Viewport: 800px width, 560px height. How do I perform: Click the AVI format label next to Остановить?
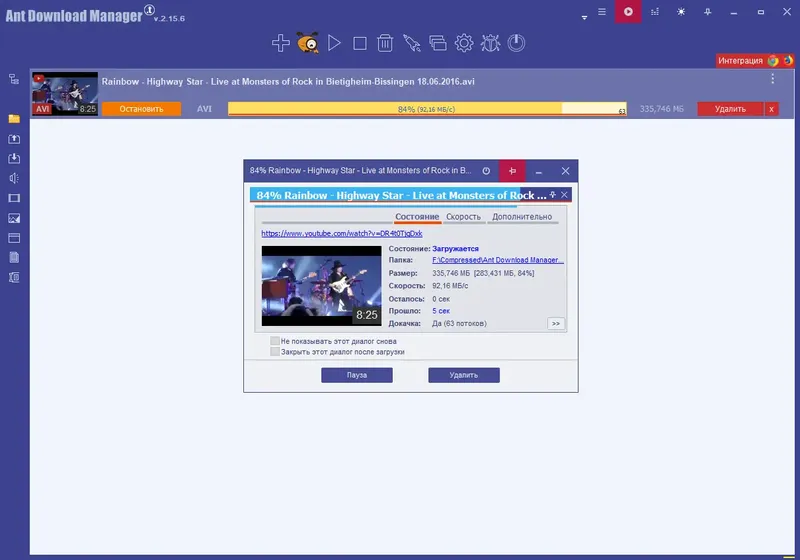pyautogui.click(x=204, y=109)
